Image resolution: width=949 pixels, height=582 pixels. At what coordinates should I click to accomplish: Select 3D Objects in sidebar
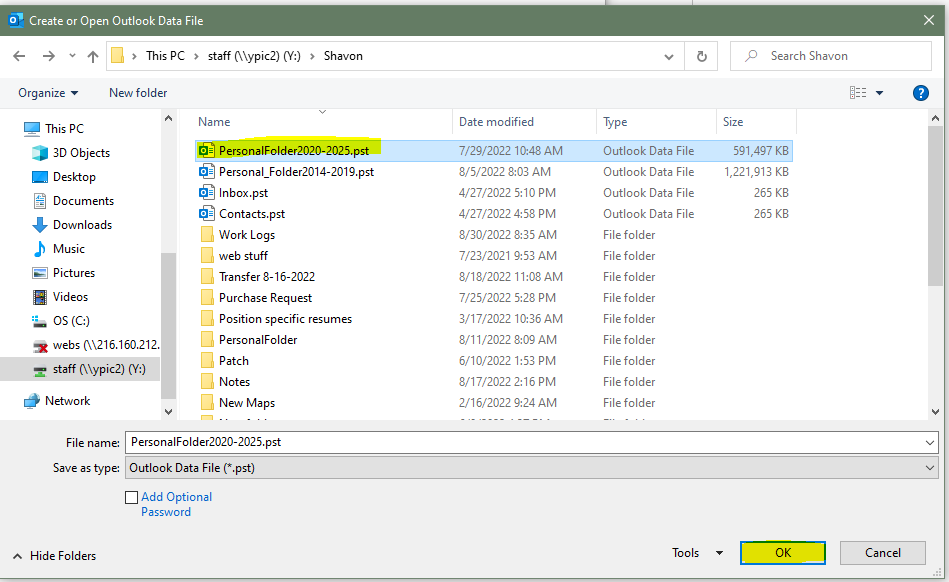coord(81,153)
